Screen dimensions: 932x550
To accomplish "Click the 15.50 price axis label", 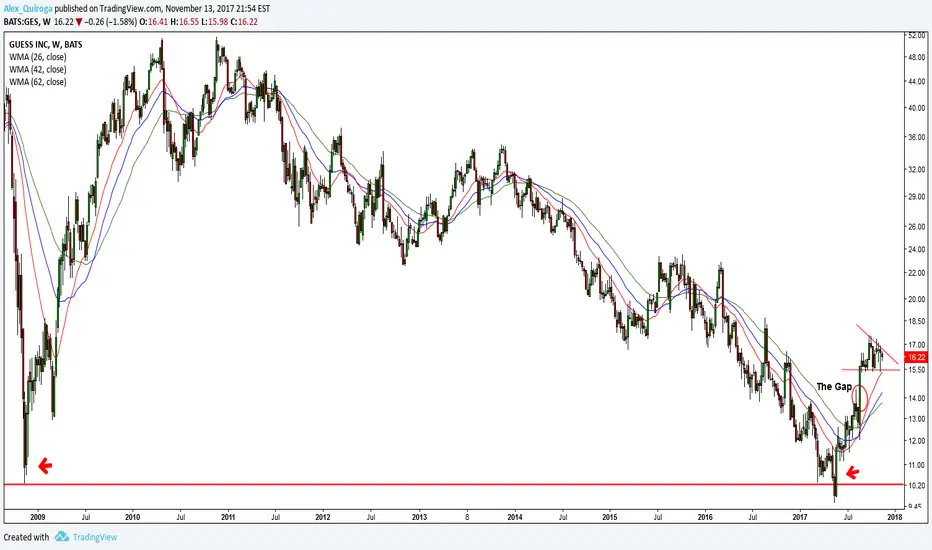I will point(916,369).
